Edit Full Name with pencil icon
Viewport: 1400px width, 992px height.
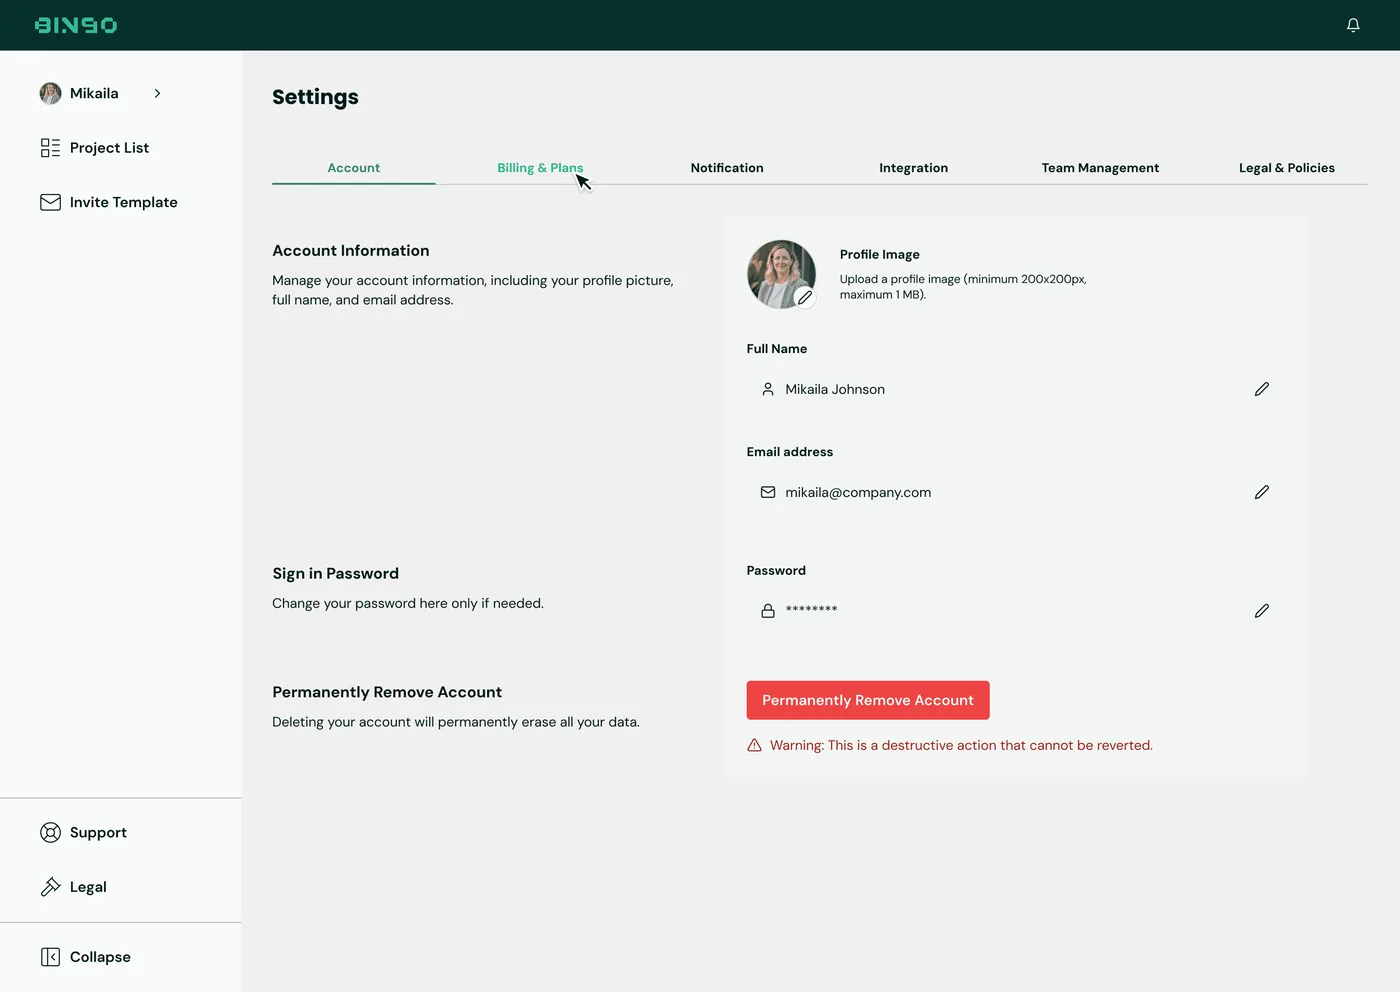click(x=1262, y=389)
